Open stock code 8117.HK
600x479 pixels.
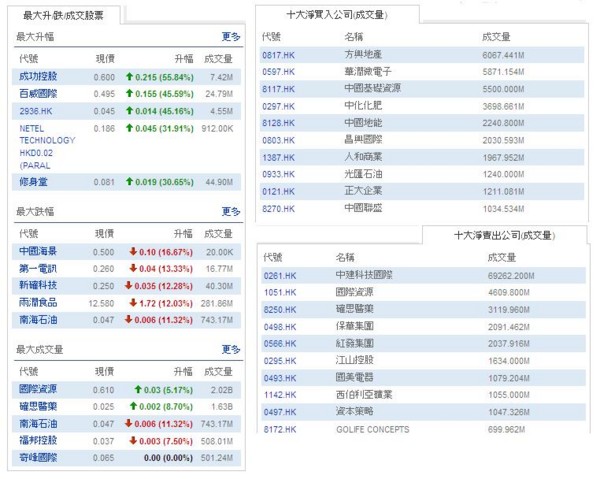click(279, 89)
